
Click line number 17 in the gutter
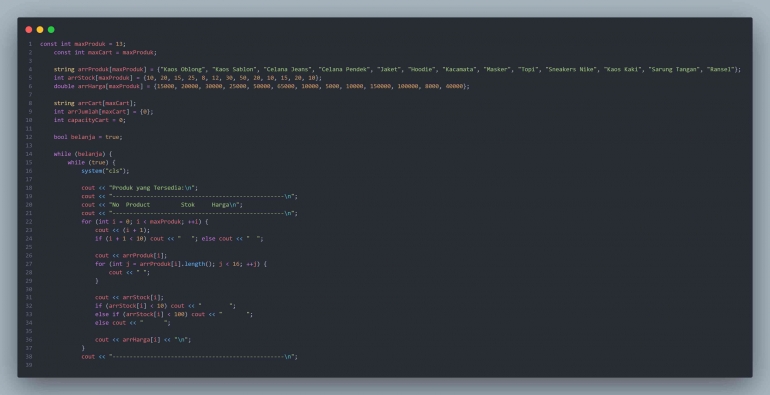click(29, 179)
